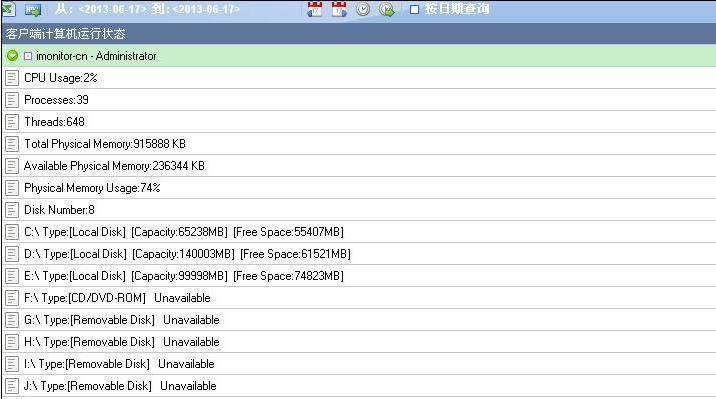Click the document icon beside C:\ drive row
Screen dimensions: 716x399
pos(12,232)
